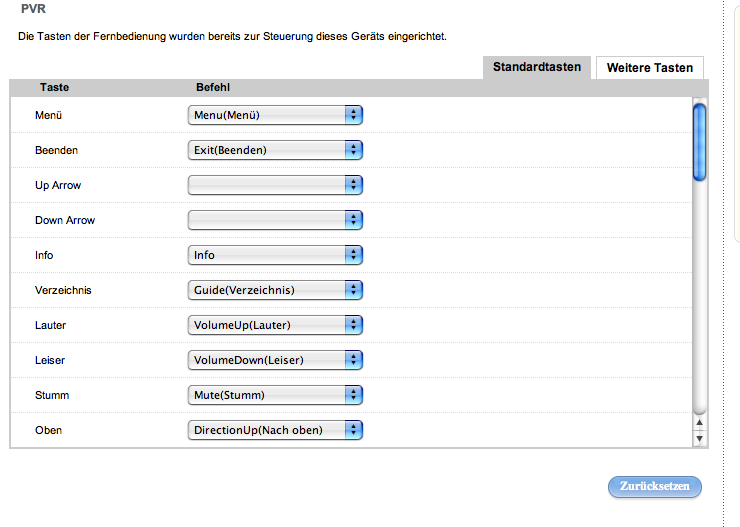Switch to the Weitere Tasten tab
Screen dimensions: 740x527
(x=649, y=68)
